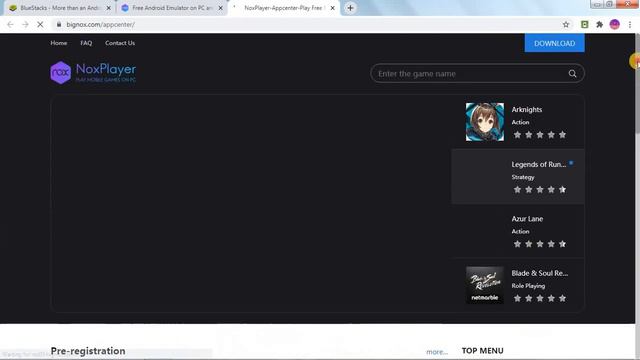Open the Chrome profile avatar
This screenshot has width=640, height=360.
coord(615,24)
